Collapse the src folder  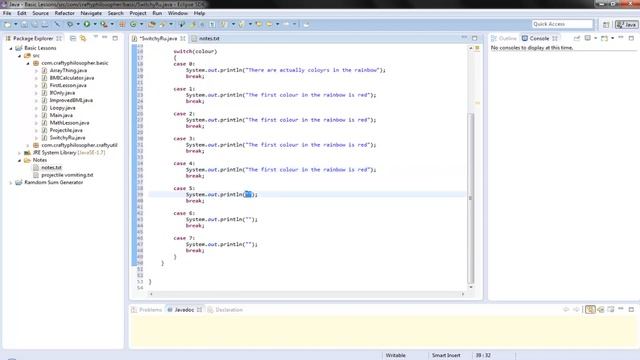click(20, 56)
